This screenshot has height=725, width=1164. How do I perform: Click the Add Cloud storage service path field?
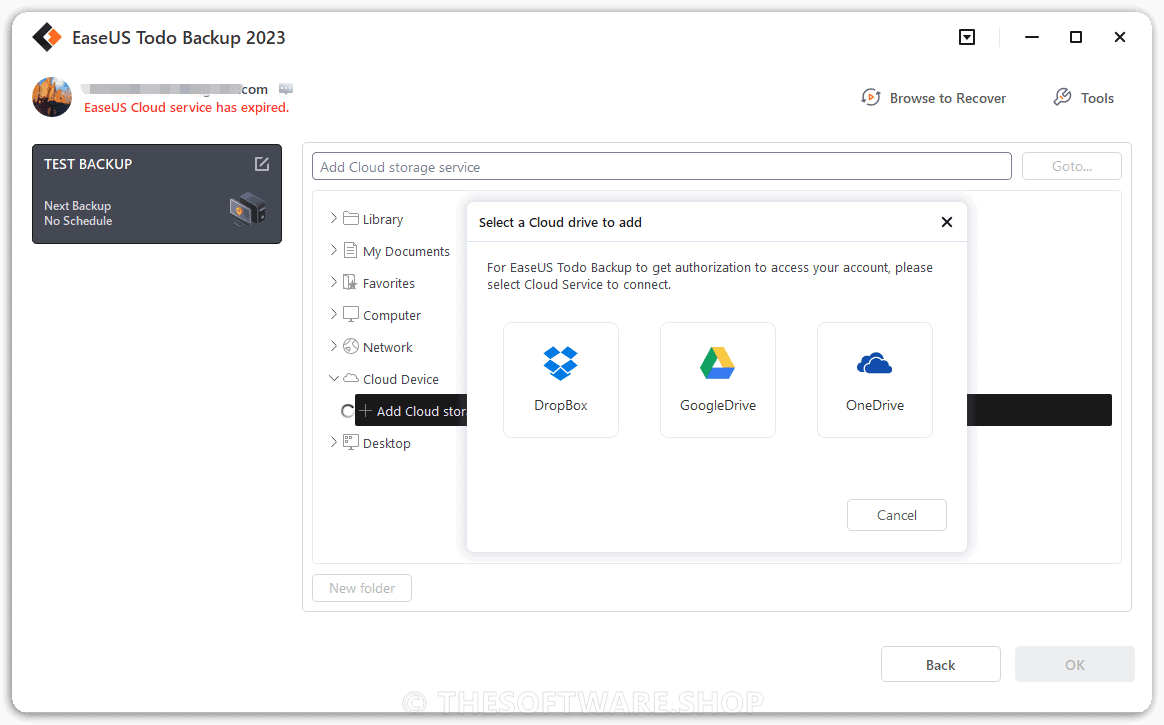tap(661, 166)
